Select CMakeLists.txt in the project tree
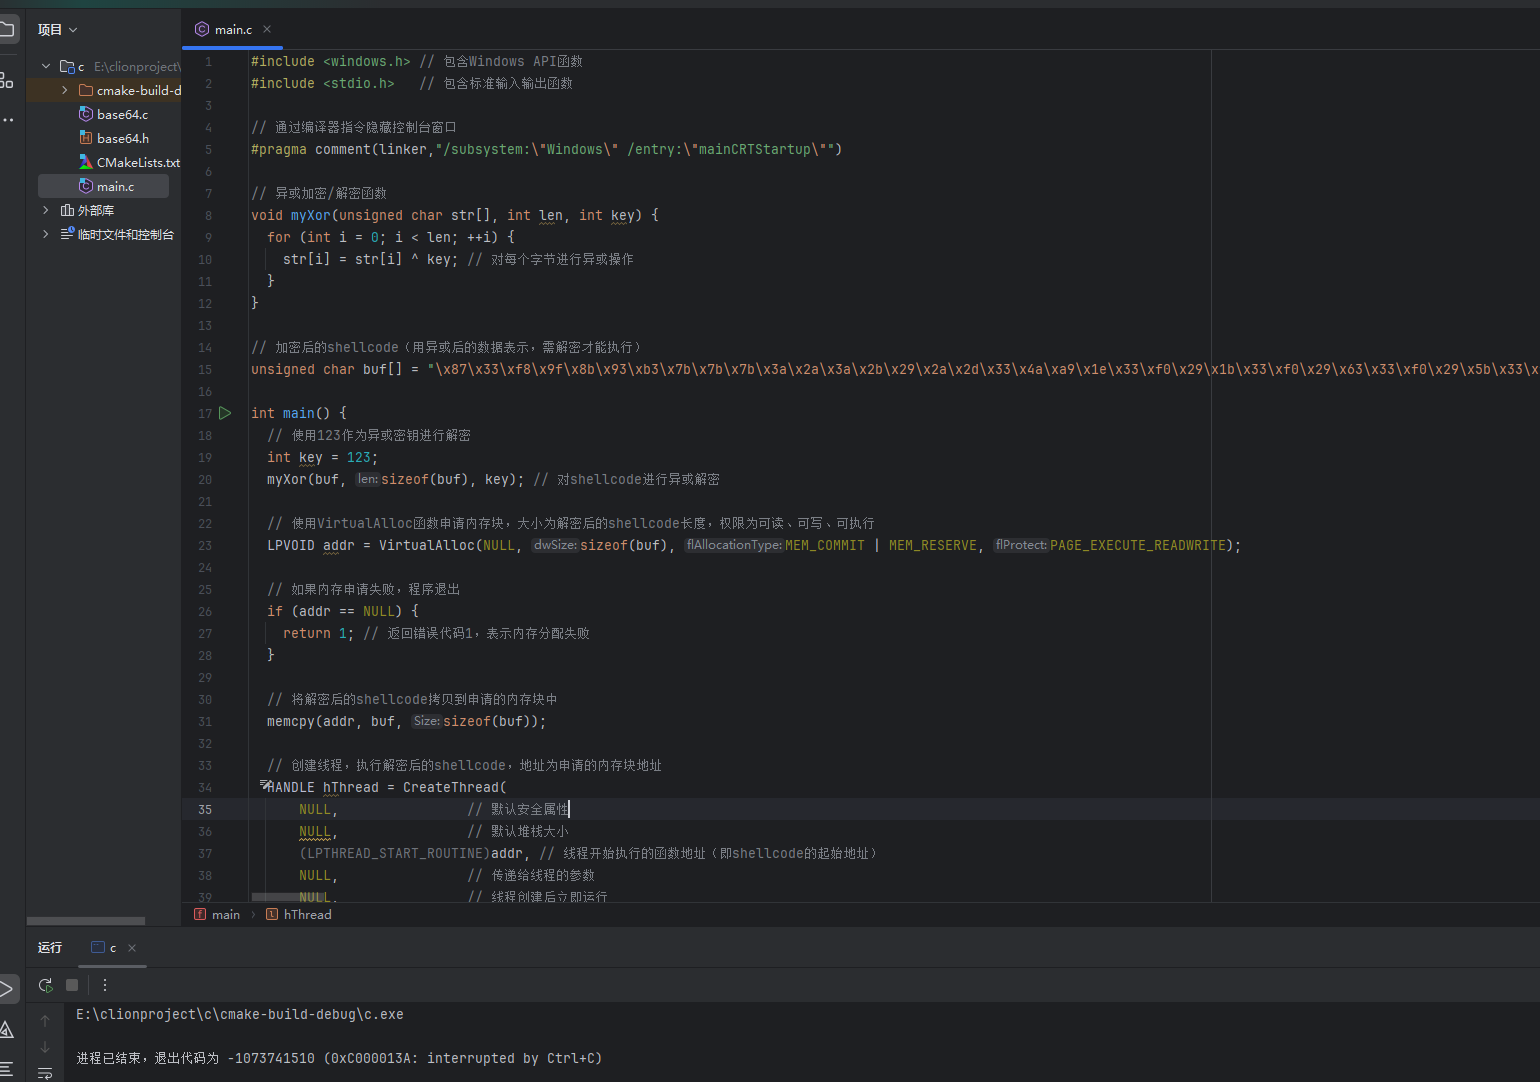The height and width of the screenshot is (1082, 1540). pyautogui.click(x=138, y=162)
